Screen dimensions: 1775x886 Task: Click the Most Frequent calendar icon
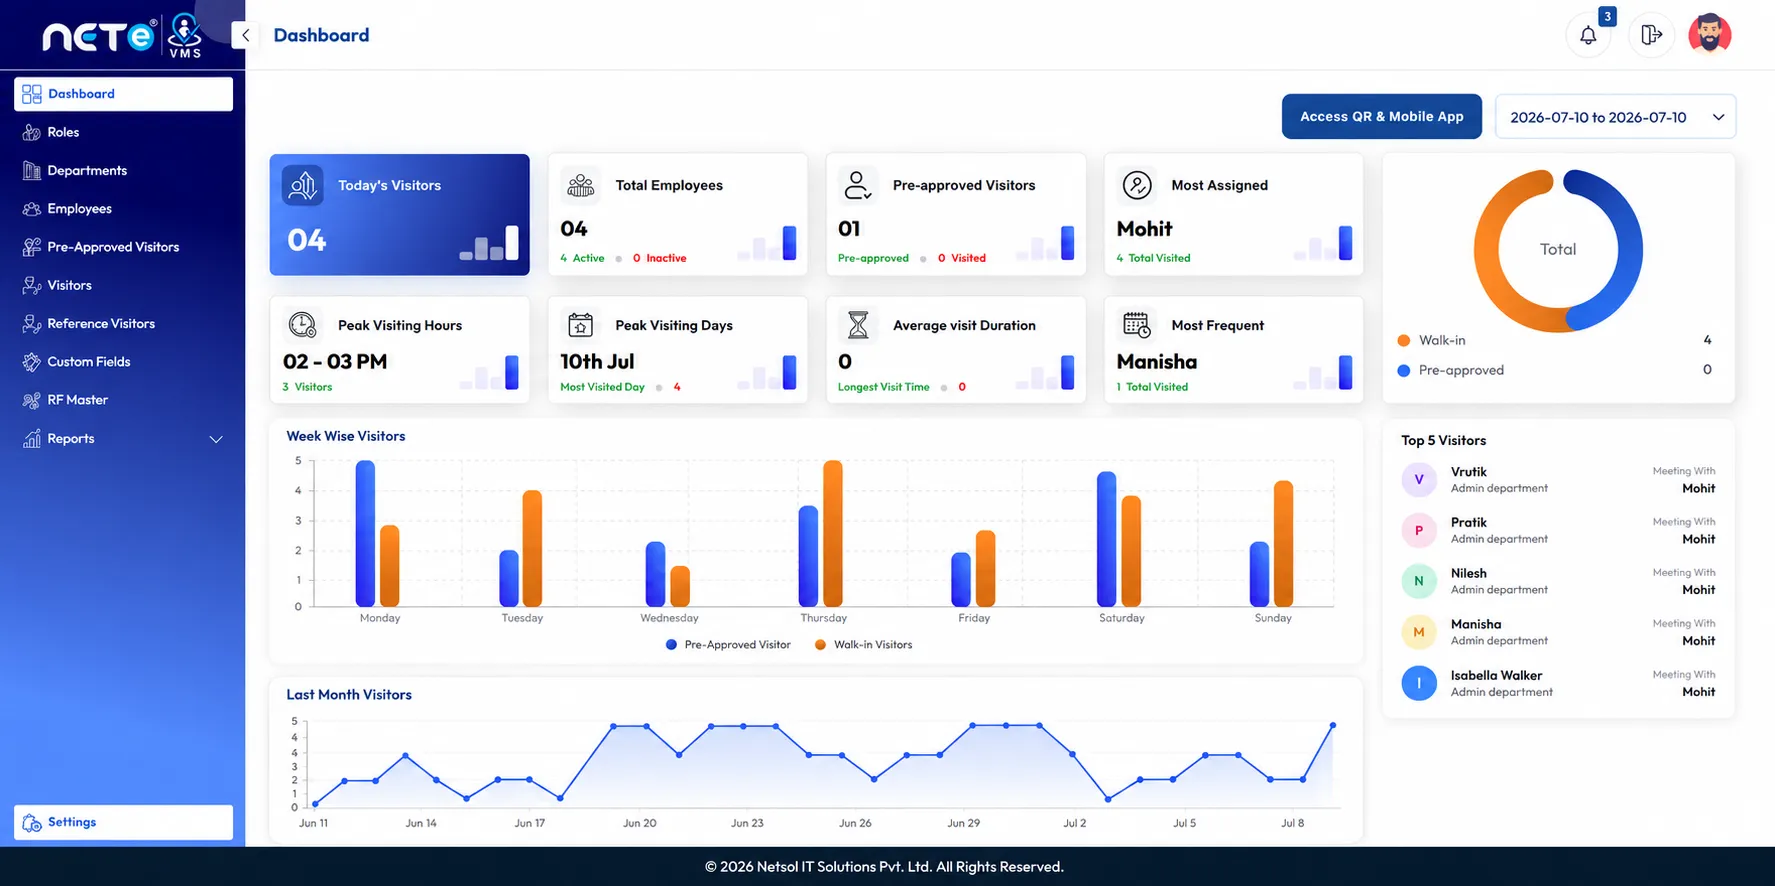[1137, 325]
